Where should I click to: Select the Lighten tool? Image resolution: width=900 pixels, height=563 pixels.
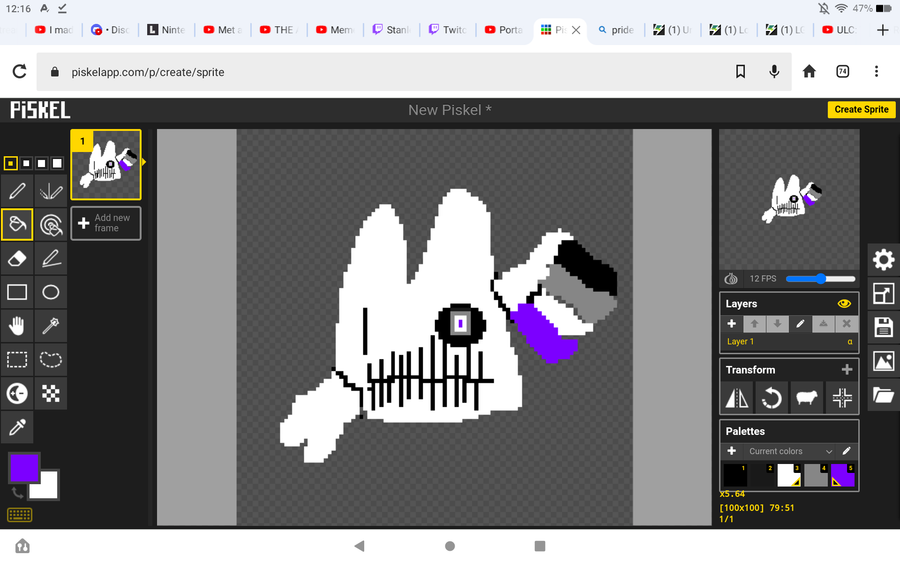tap(17, 394)
